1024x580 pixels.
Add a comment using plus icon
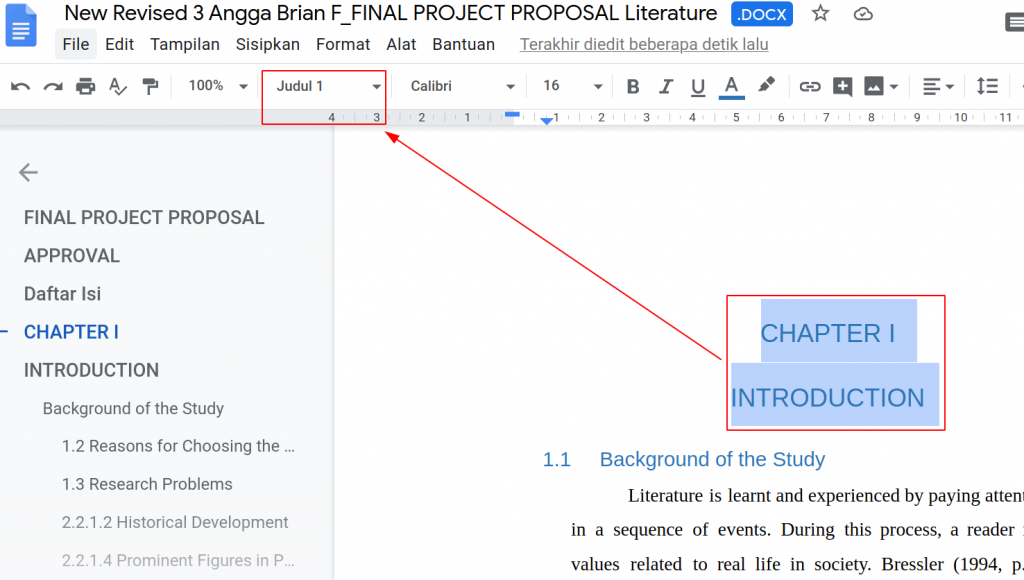[843, 87]
